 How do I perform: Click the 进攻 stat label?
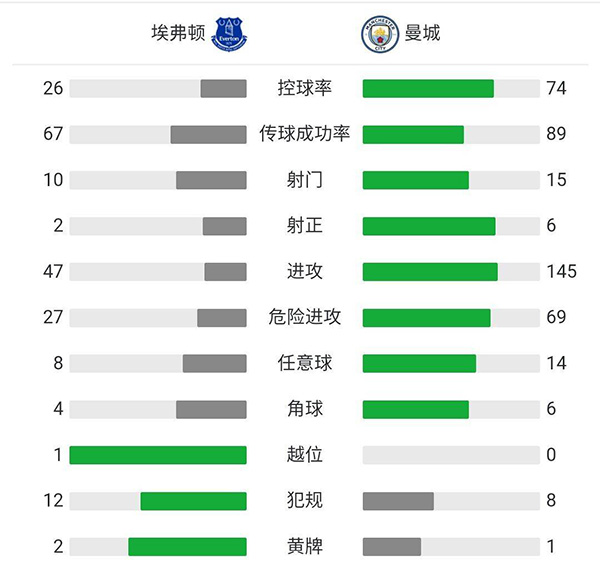pos(304,272)
